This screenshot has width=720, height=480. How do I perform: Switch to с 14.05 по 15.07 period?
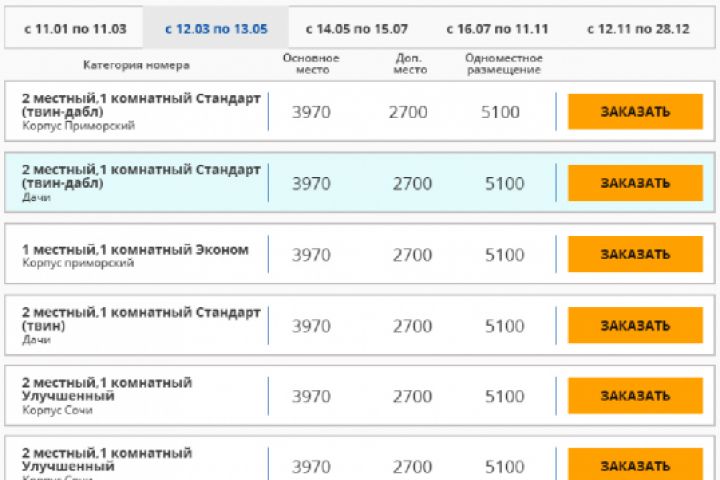357,27
